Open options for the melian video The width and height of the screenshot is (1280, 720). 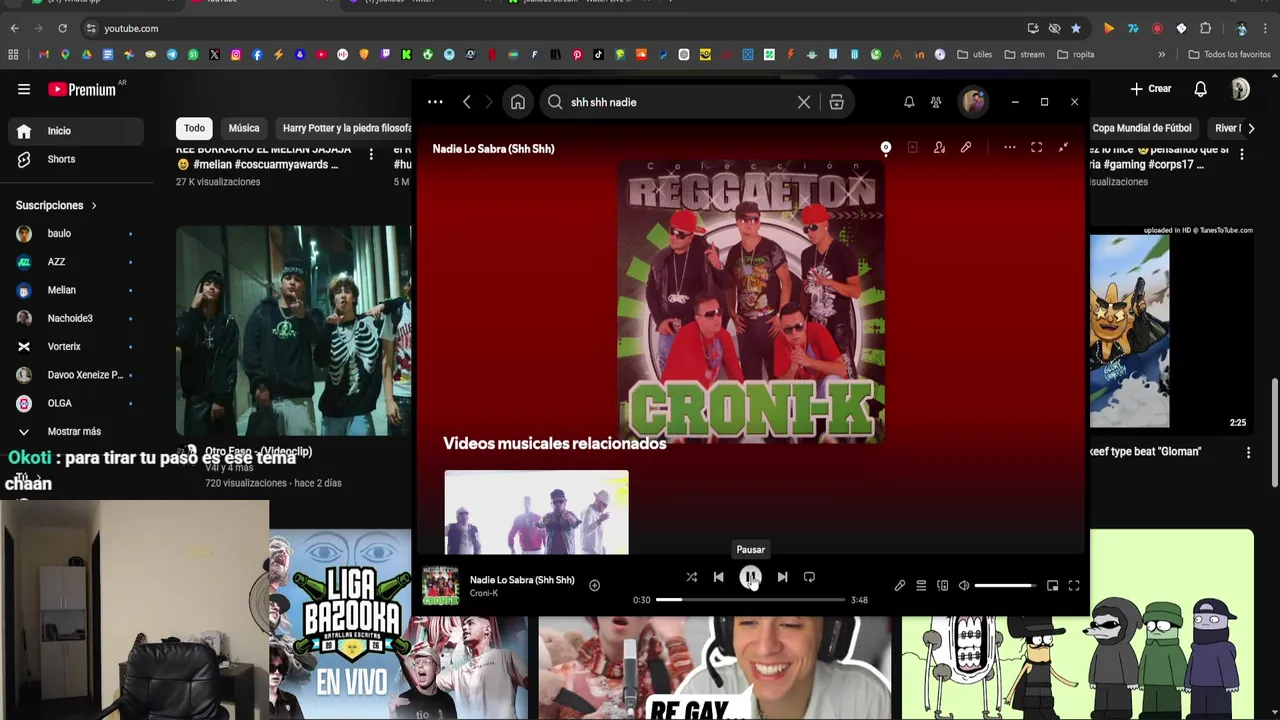371,154
